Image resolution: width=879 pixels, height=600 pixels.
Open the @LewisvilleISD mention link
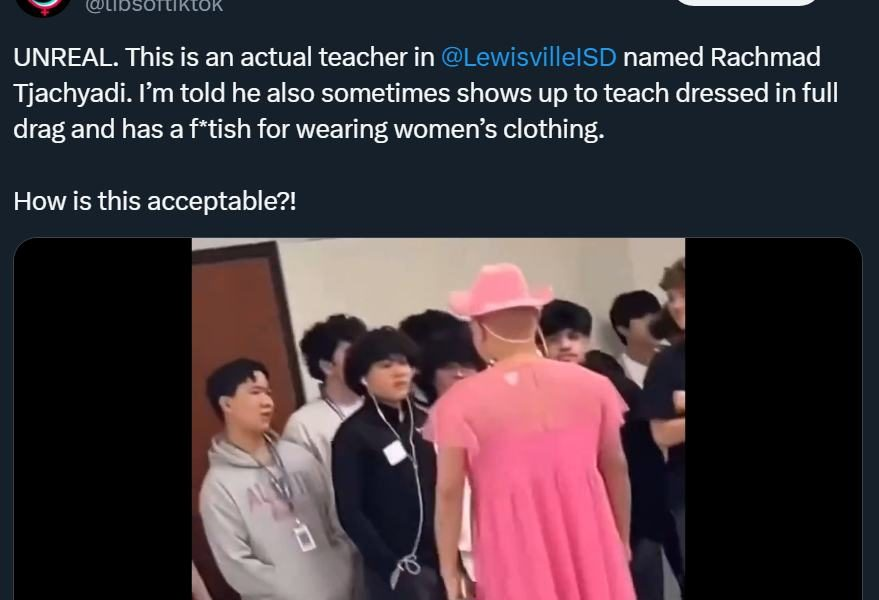529,57
